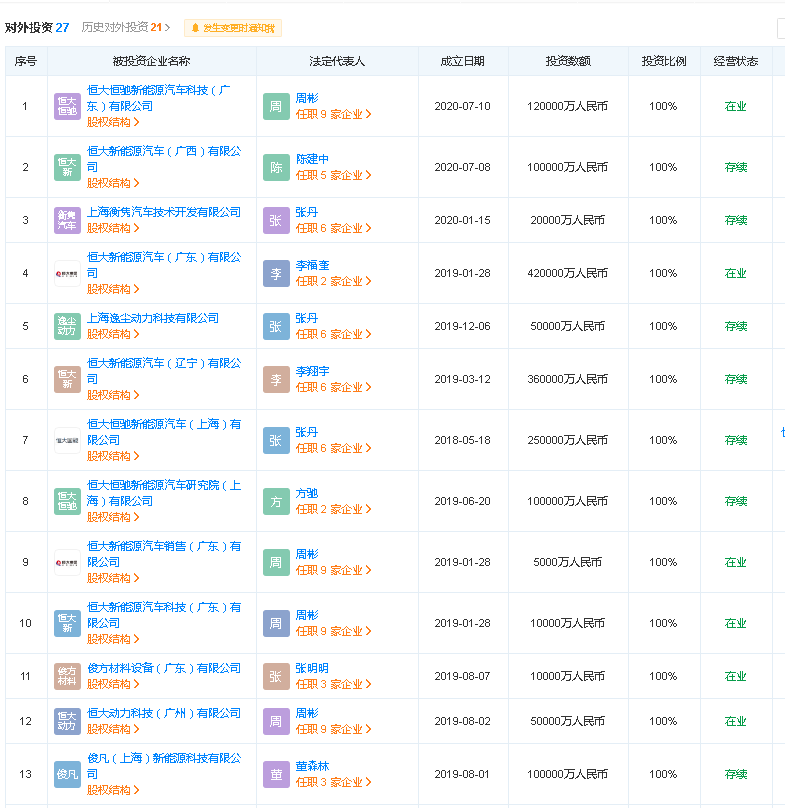Image resolution: width=785 pixels, height=808 pixels.
Task: Open 任职 3 家企业 for 张明明
Action: point(333,684)
